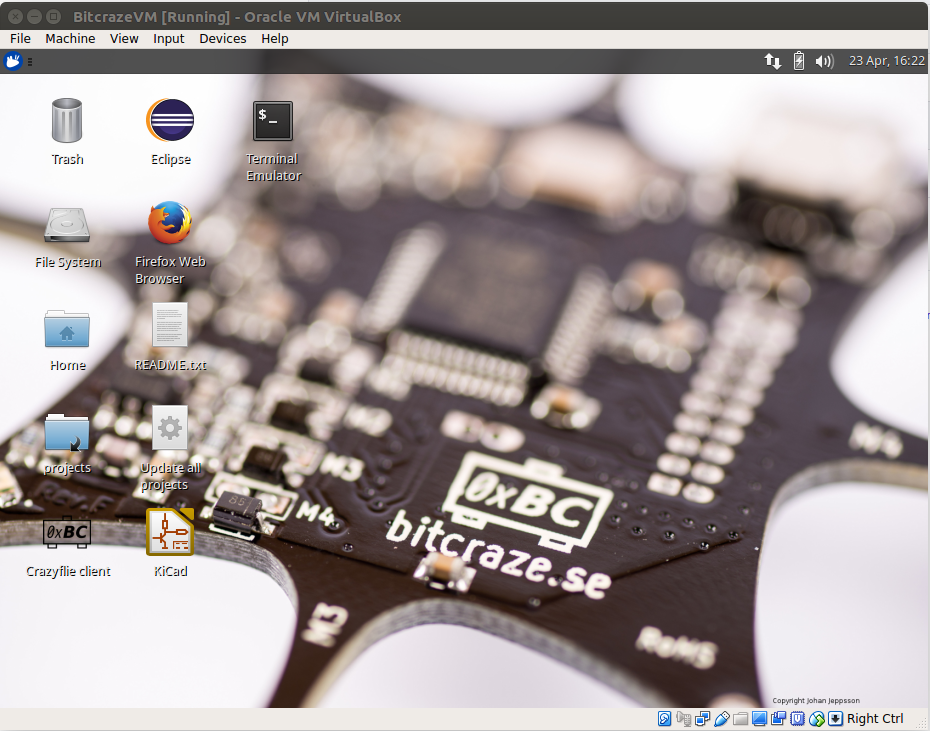Viewport: 930px width, 731px height.
Task: Open the Input menu
Action: [168, 39]
